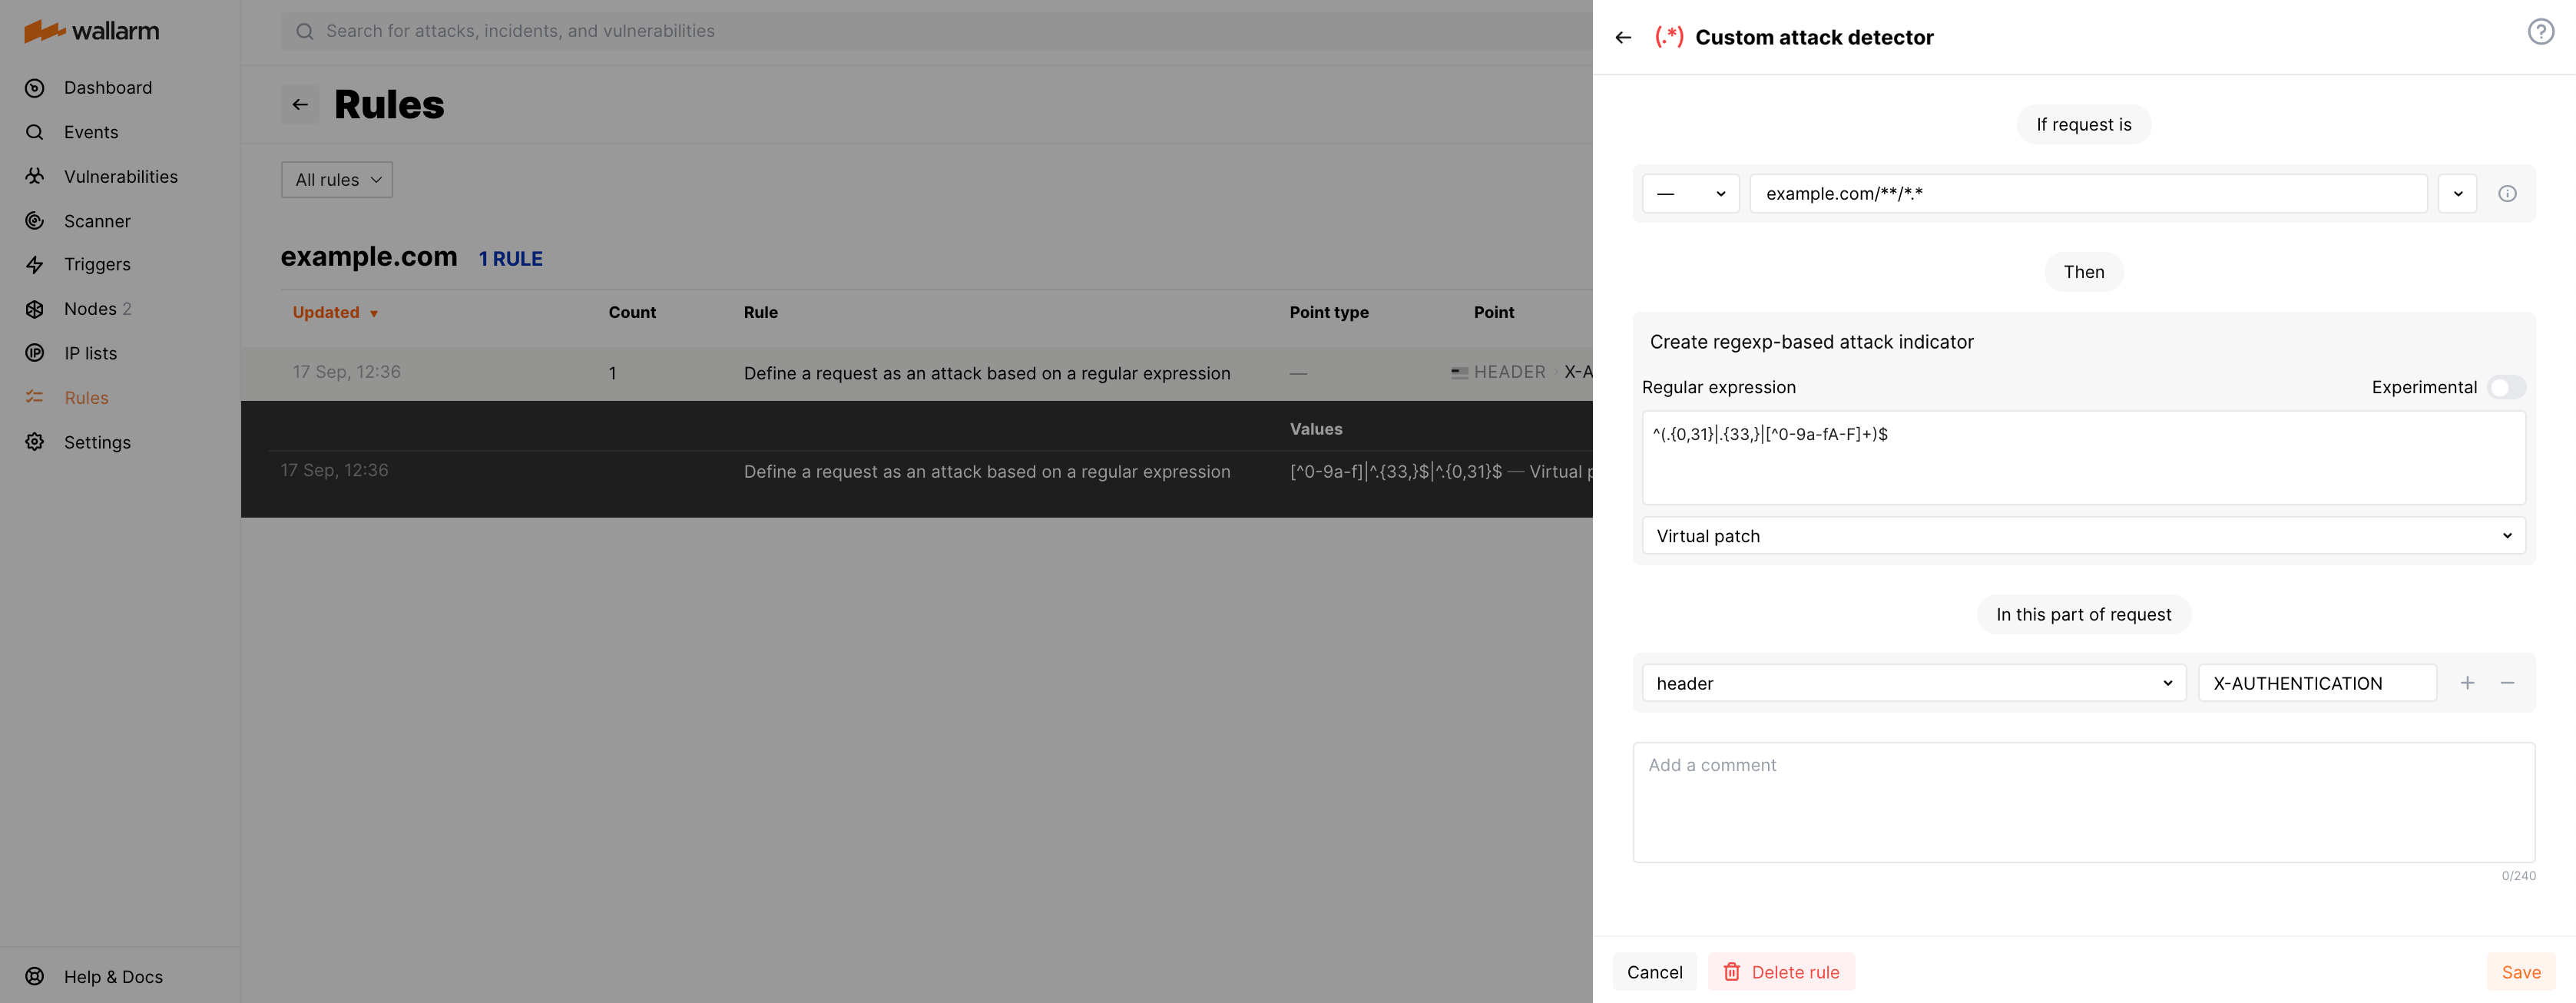
Task: Click the back arrow beside Rules heading
Action: click(300, 105)
